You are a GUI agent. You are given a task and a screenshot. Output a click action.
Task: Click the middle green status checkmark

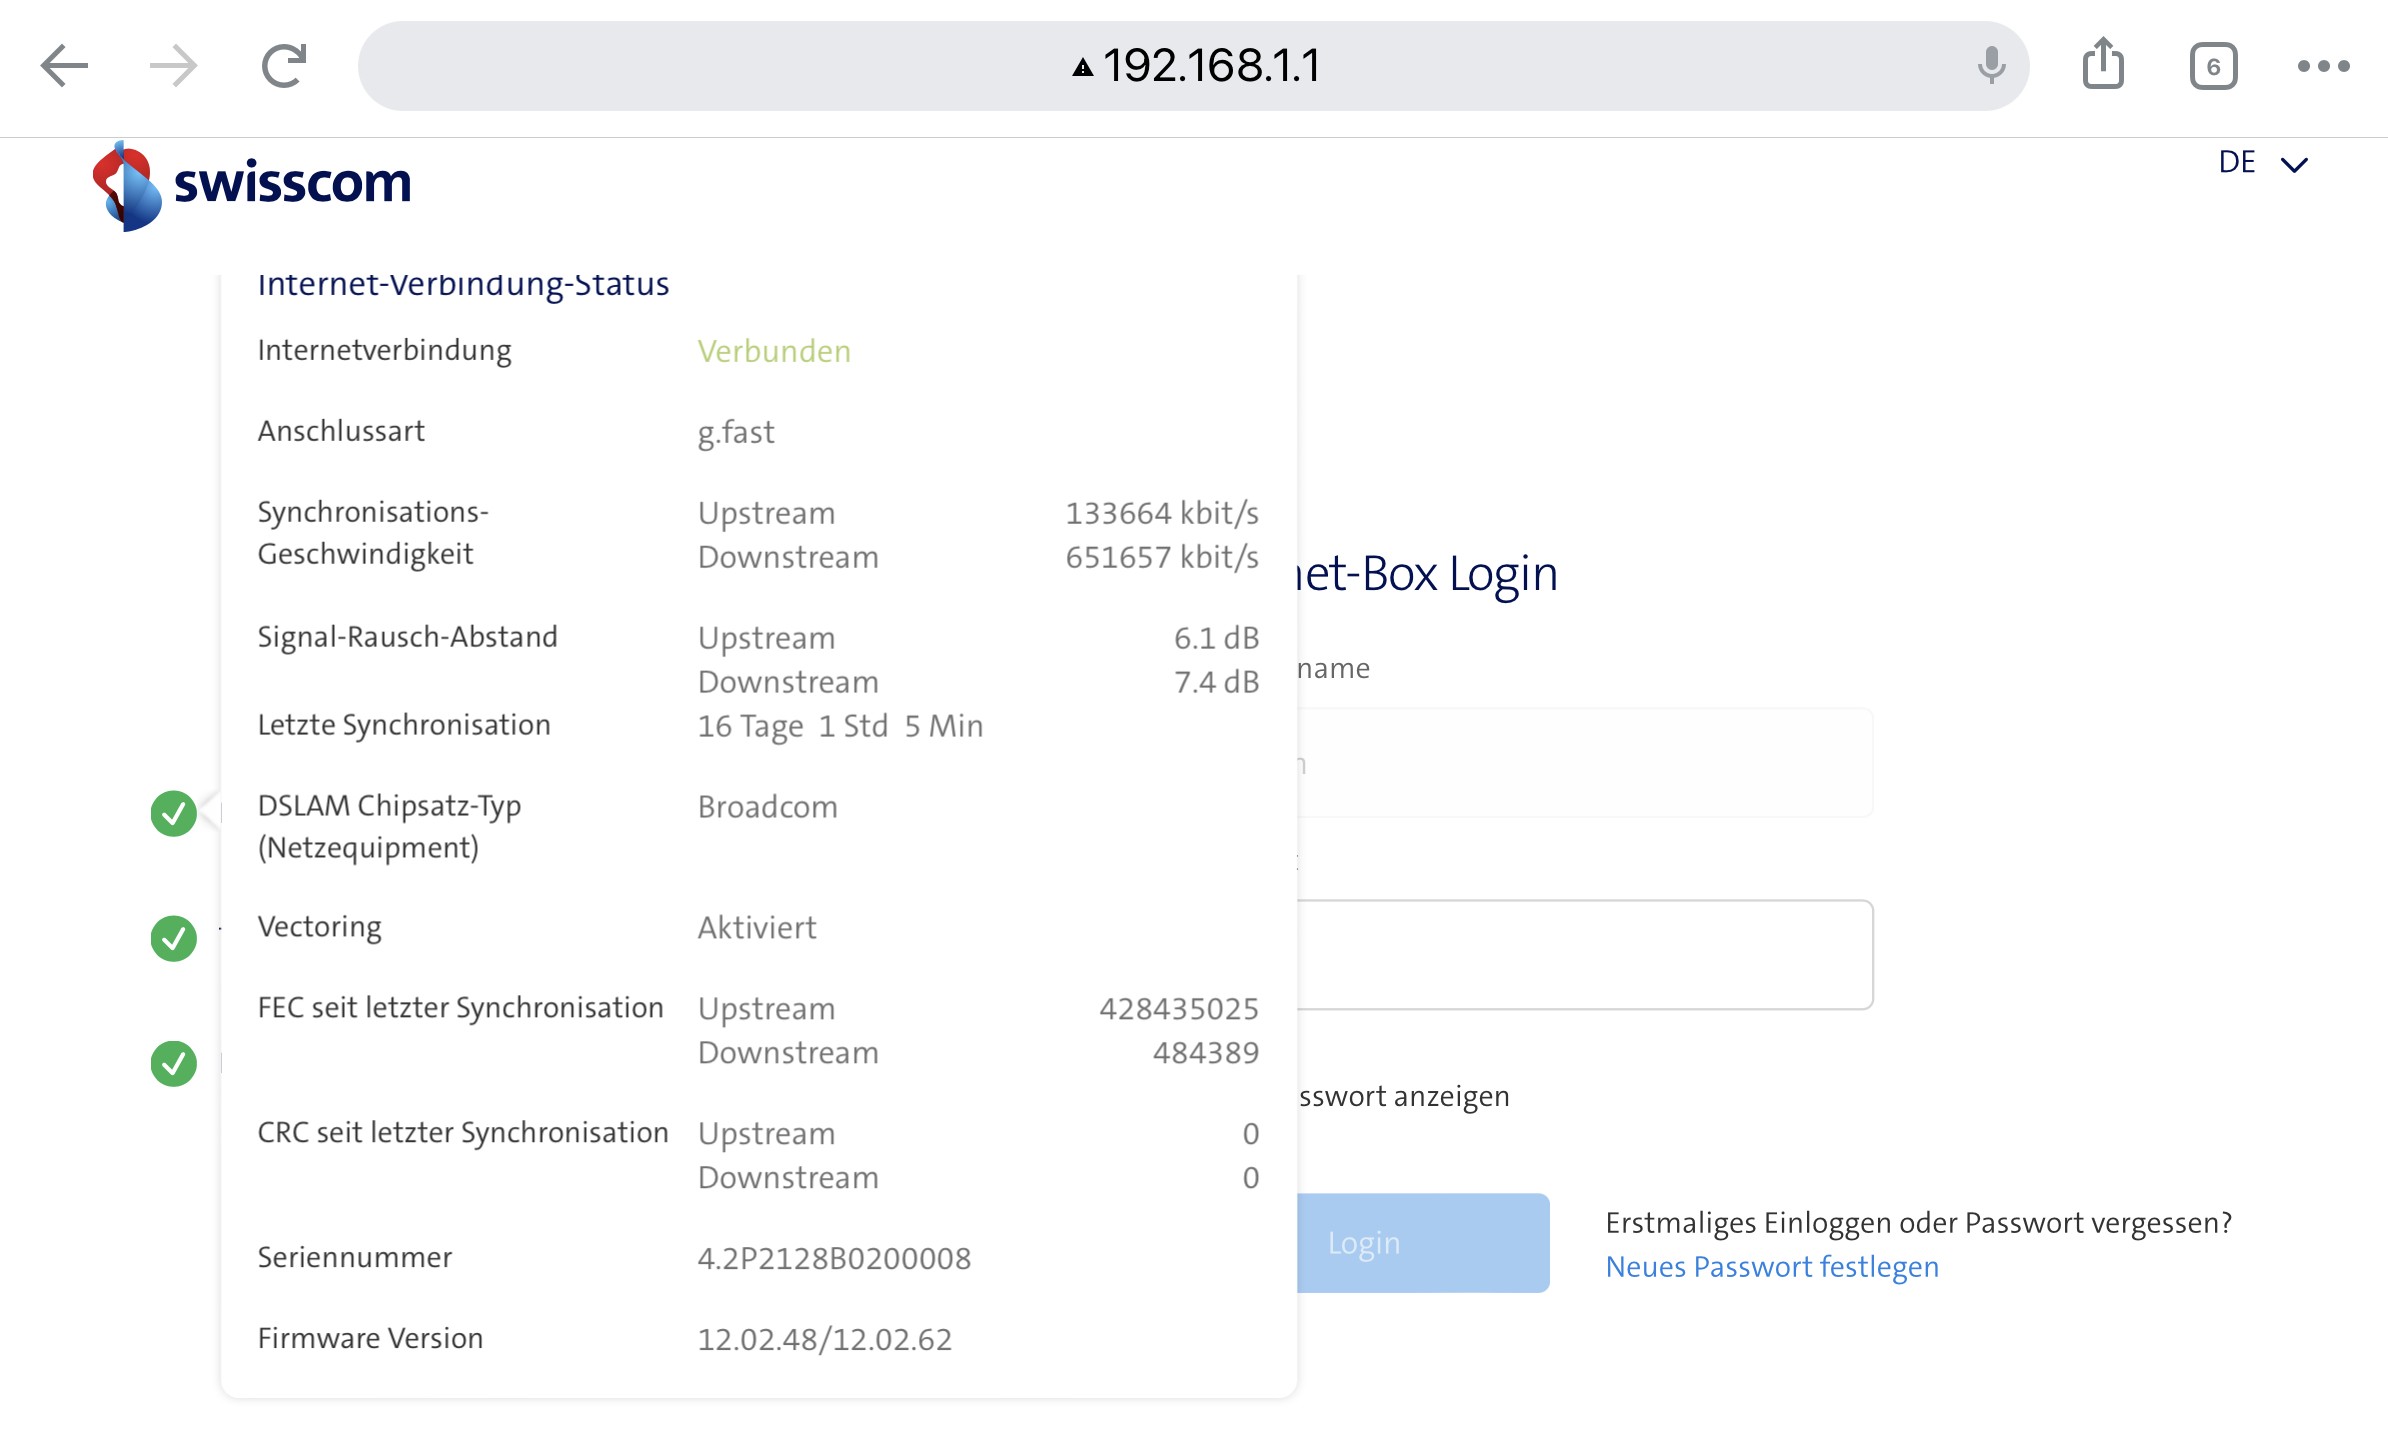point(174,938)
